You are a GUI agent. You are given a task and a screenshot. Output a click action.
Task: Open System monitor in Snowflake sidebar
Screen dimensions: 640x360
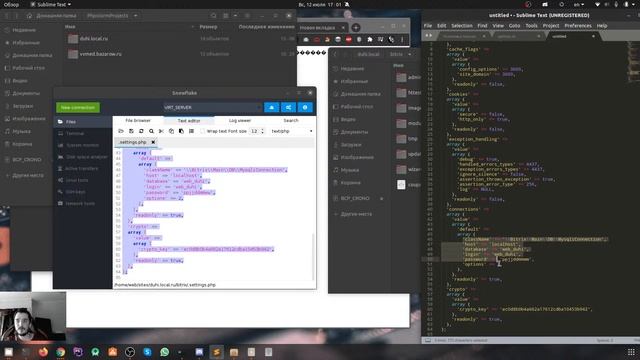click(83, 145)
